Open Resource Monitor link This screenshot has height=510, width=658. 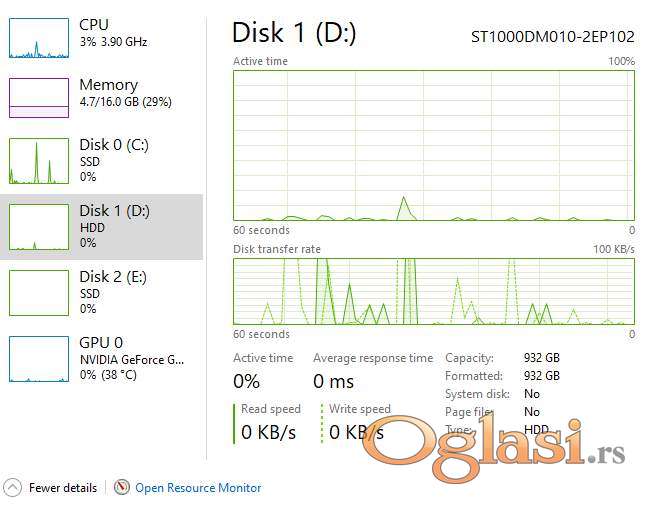pyautogui.click(x=198, y=488)
